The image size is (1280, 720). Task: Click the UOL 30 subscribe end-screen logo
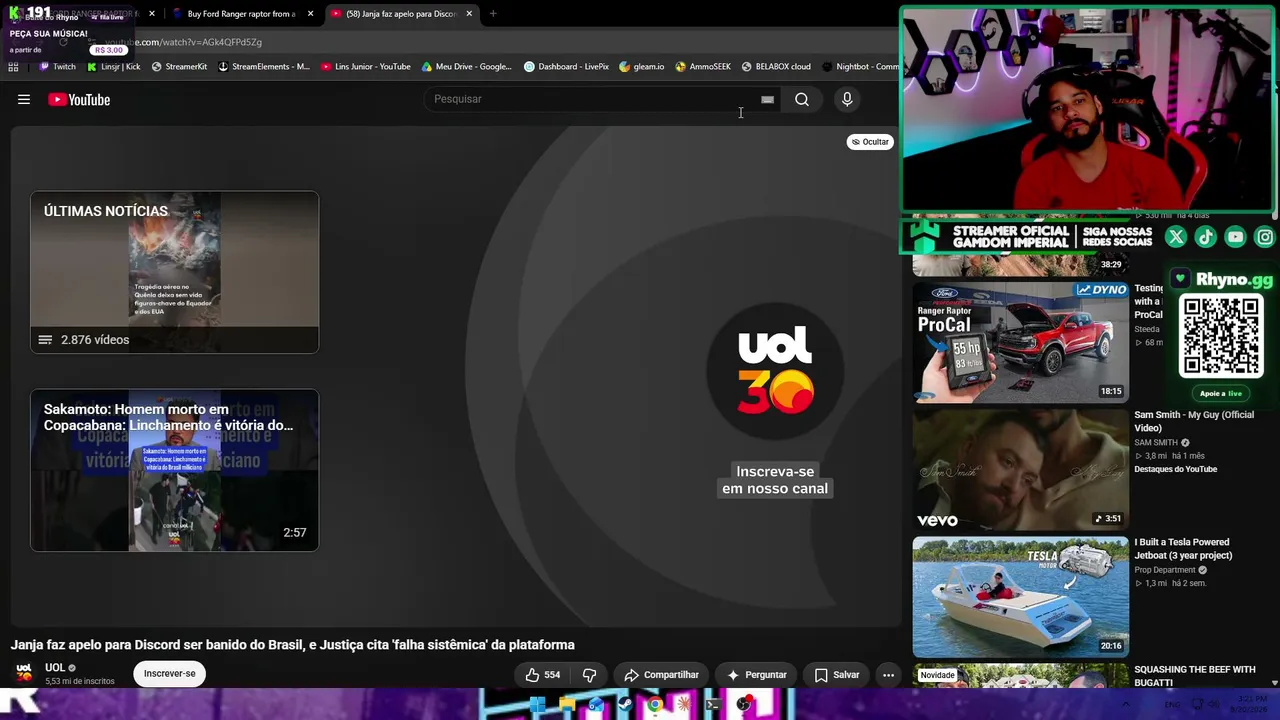[775, 371]
